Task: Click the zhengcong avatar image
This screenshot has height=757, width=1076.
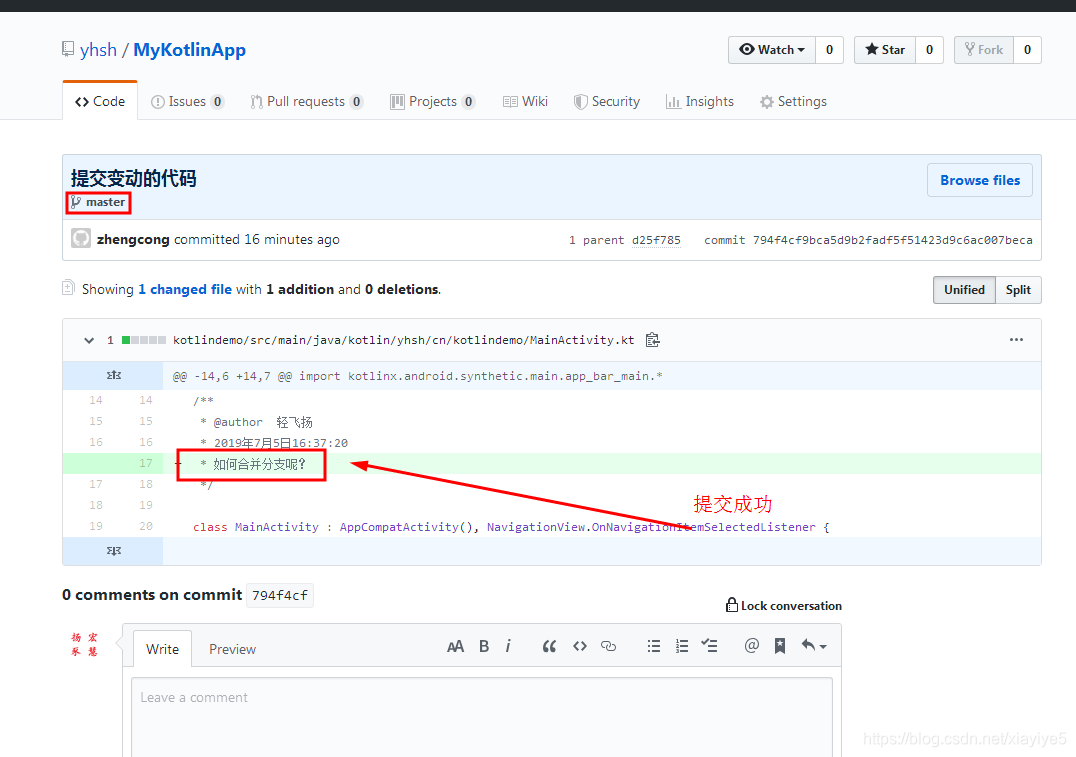Action: (x=81, y=238)
